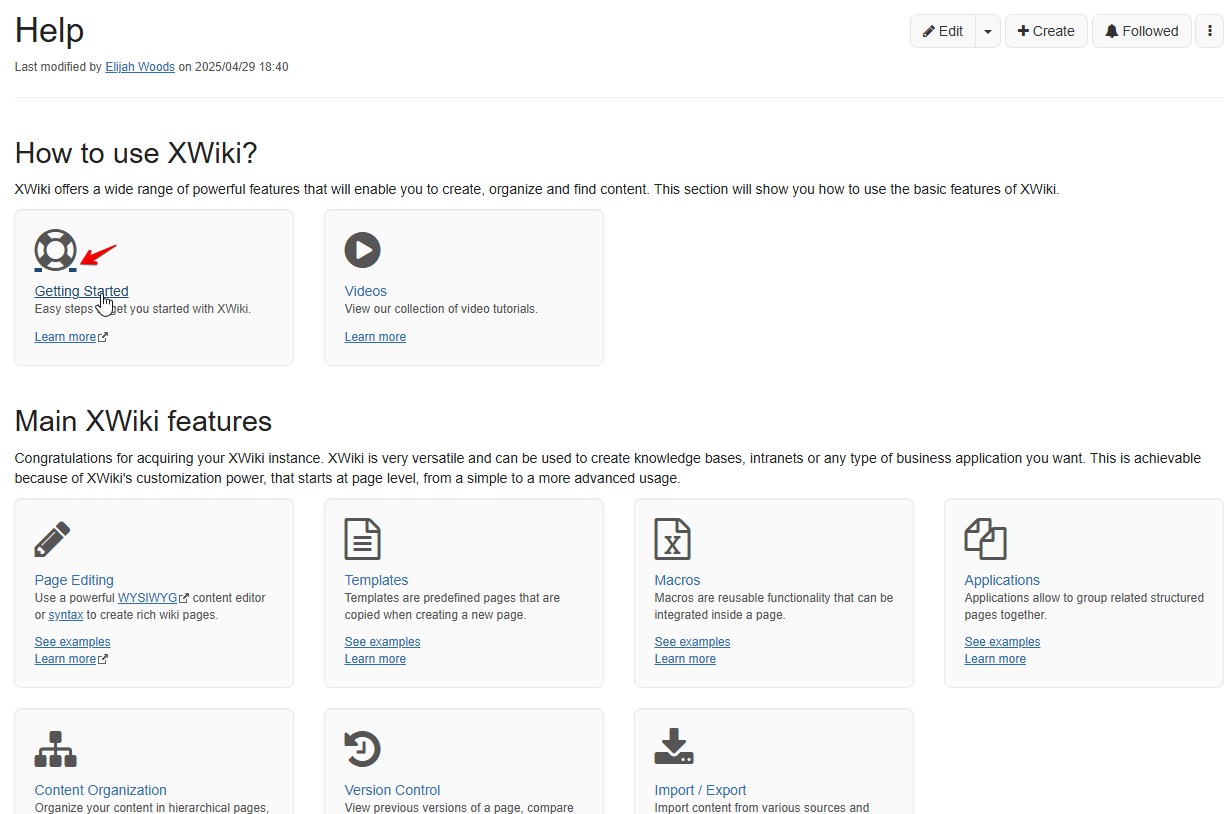The height and width of the screenshot is (814, 1227).
Task: Click the Help page title
Action: tap(49, 30)
